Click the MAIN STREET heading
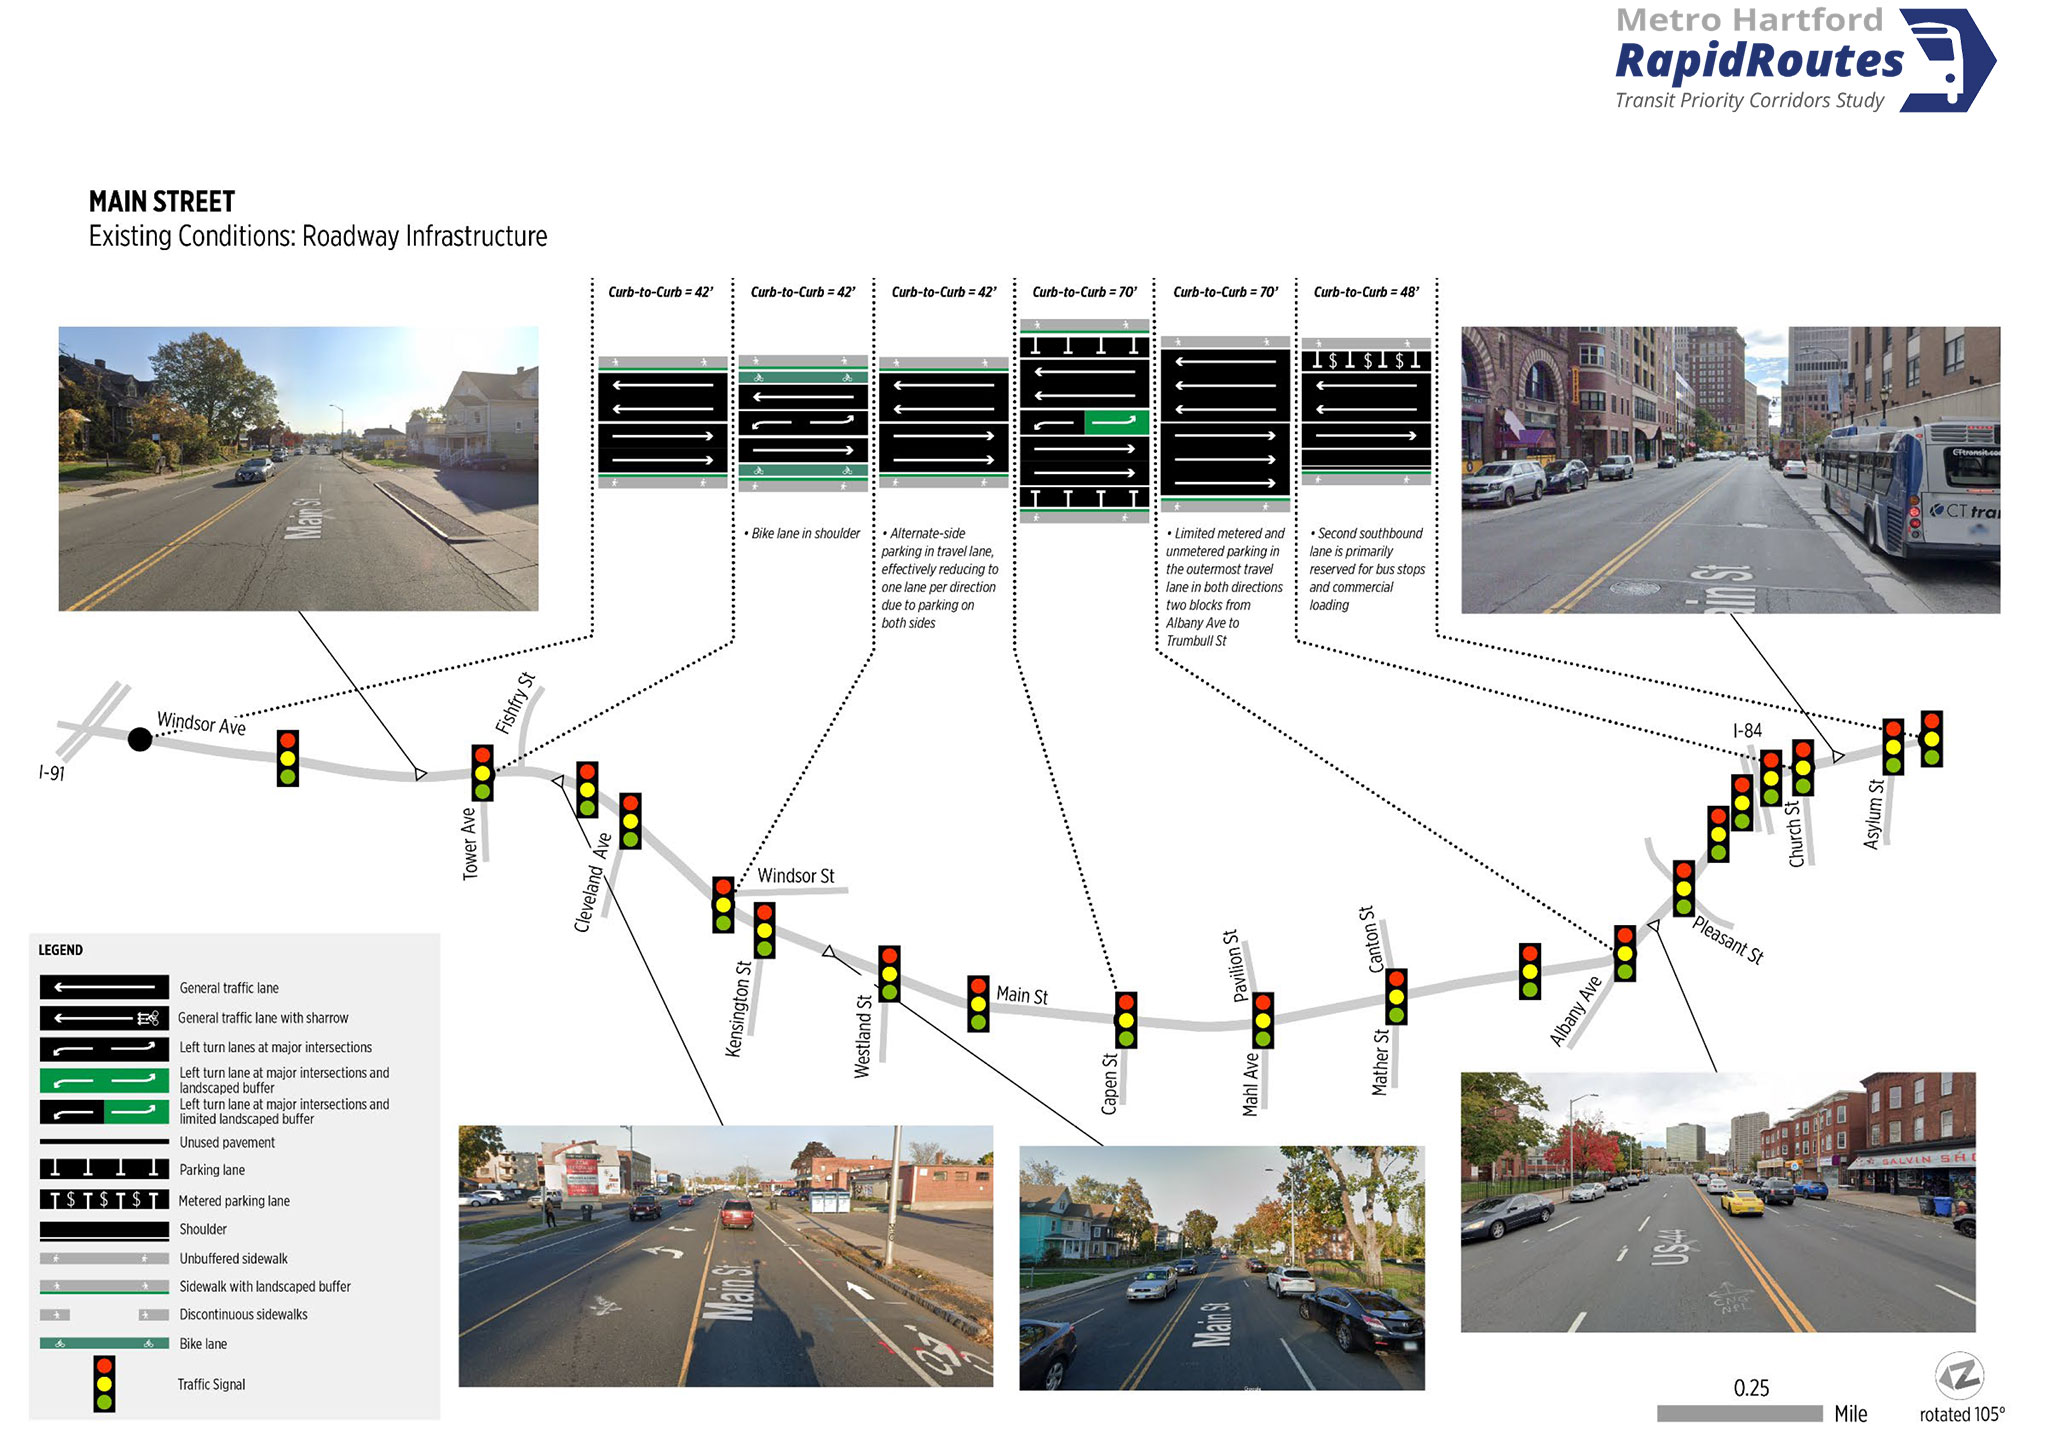The height and width of the screenshot is (1440, 2048). (x=162, y=202)
